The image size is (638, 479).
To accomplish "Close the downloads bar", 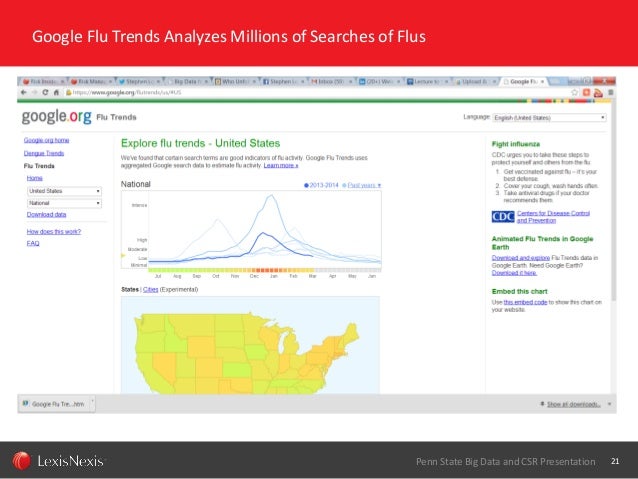I will (x=610, y=404).
